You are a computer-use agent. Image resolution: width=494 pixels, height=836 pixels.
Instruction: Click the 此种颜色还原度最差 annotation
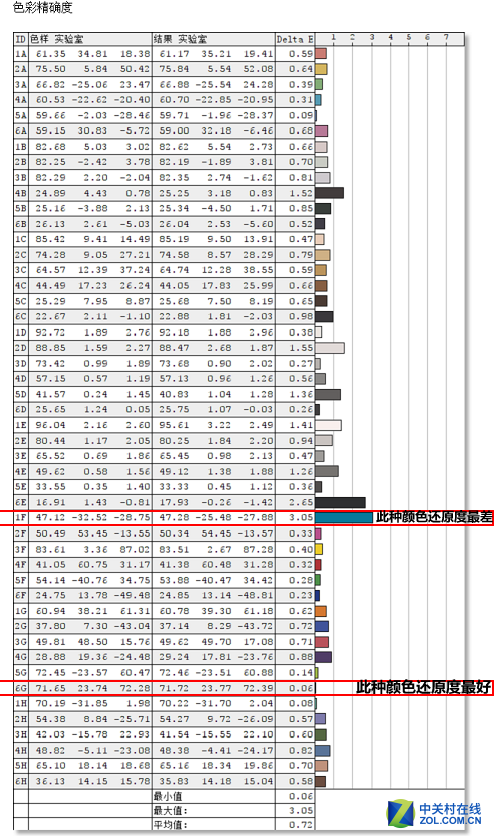point(434,517)
